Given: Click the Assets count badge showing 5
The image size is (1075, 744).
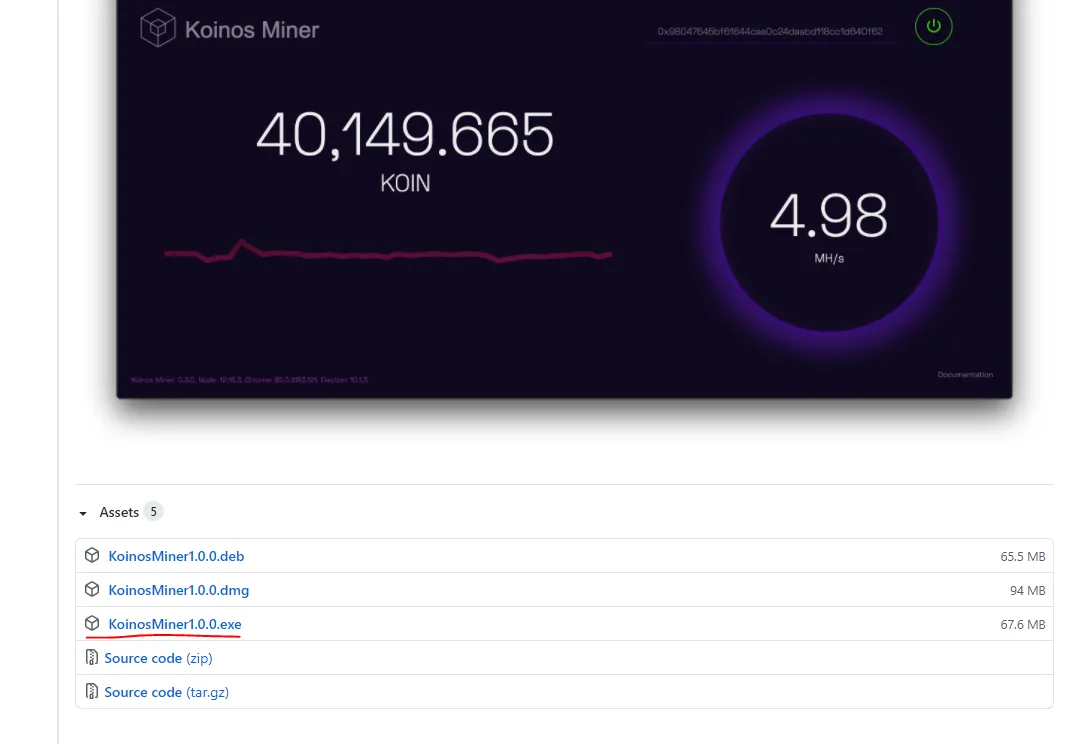Looking at the screenshot, I should (154, 512).
